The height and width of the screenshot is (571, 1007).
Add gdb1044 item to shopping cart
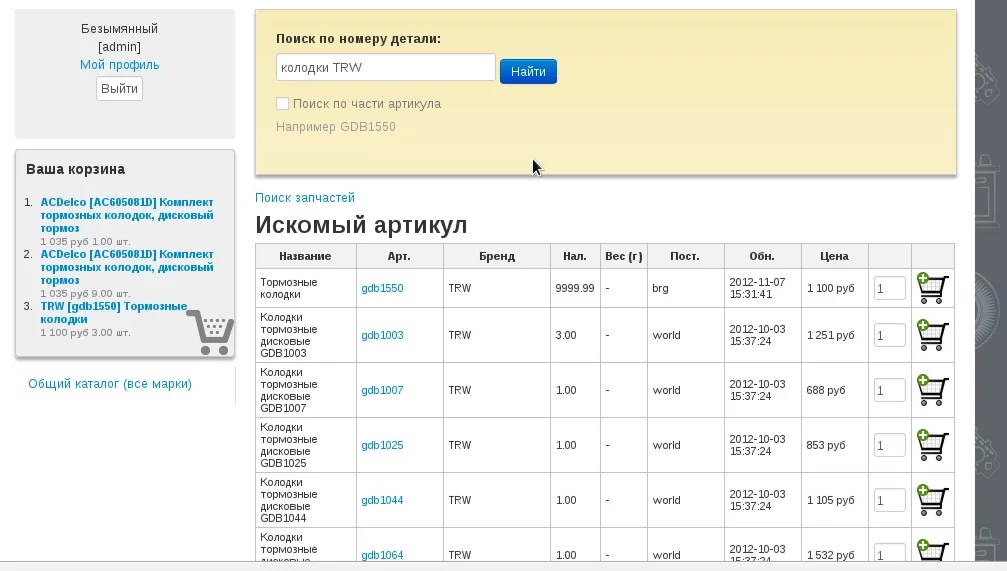(x=932, y=500)
